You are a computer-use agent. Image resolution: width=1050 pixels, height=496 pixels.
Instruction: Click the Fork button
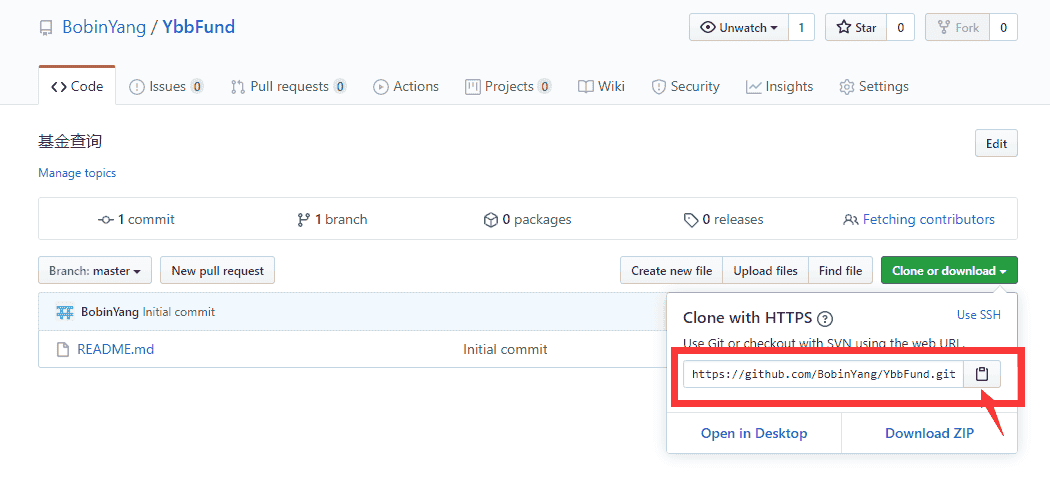click(x=958, y=27)
